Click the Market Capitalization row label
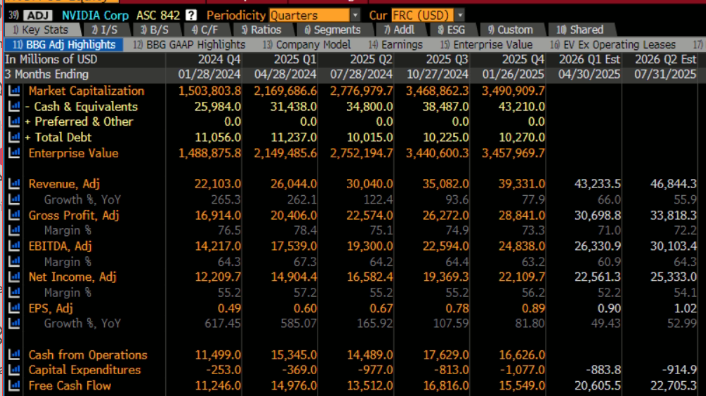Image resolution: width=706 pixels, height=396 pixels. click(86, 90)
